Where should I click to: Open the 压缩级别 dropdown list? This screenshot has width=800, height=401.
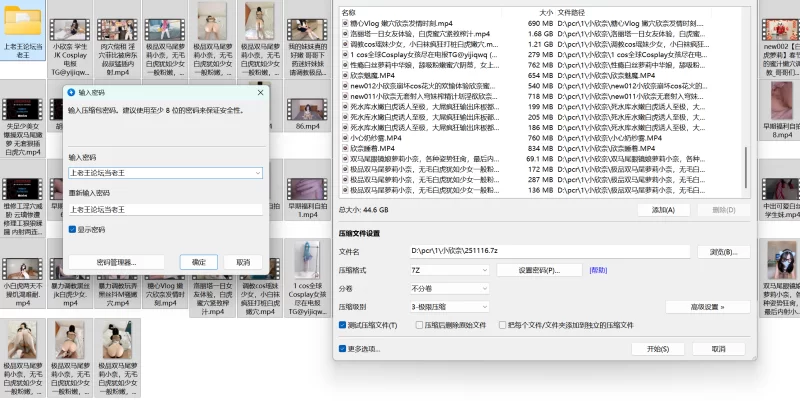click(447, 306)
